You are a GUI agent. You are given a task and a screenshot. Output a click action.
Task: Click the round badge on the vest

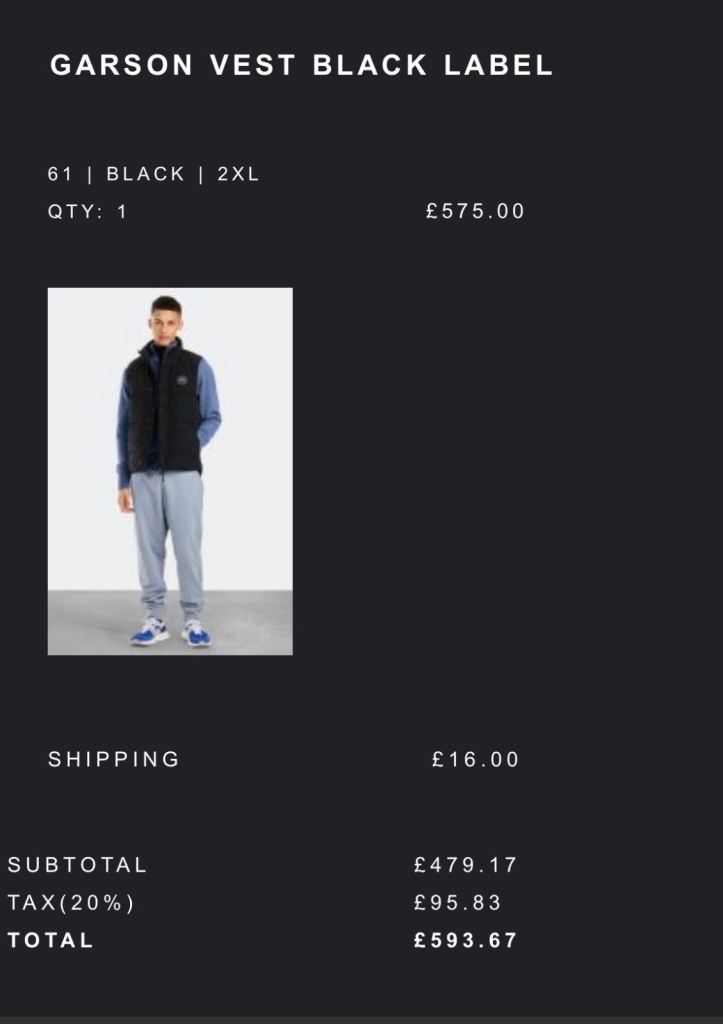(181, 378)
